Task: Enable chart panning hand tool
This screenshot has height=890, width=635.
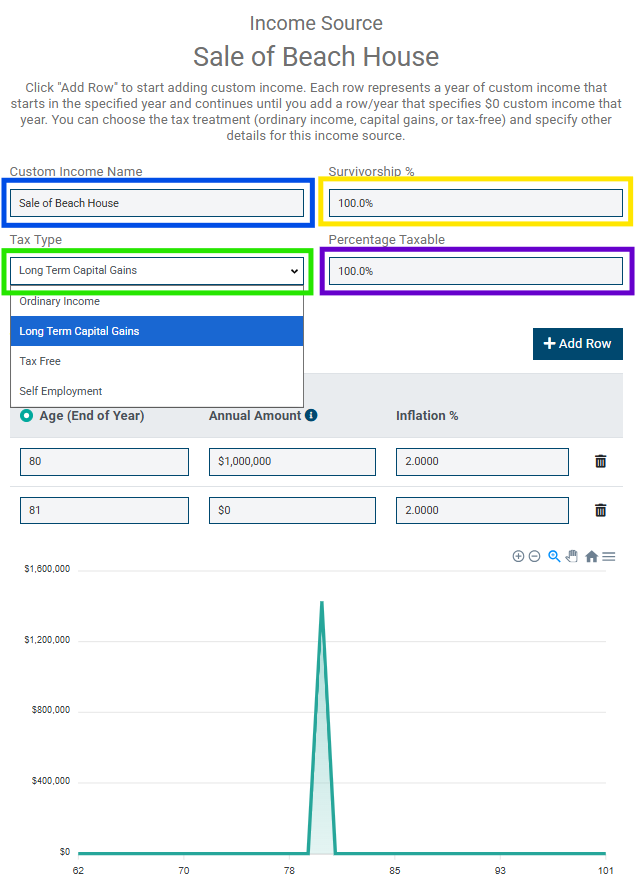Action: [572, 556]
